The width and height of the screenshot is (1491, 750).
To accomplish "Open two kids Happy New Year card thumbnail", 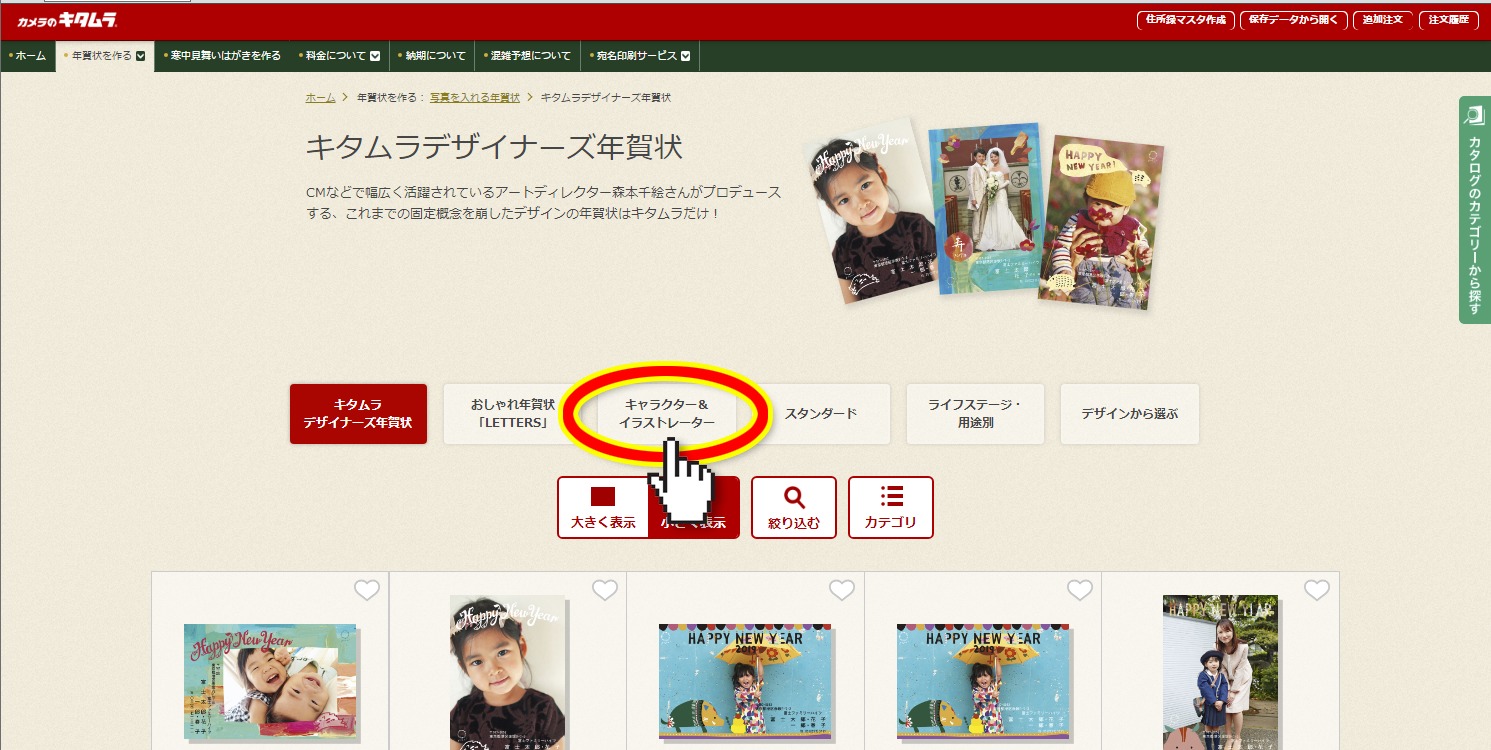I will (270, 682).
